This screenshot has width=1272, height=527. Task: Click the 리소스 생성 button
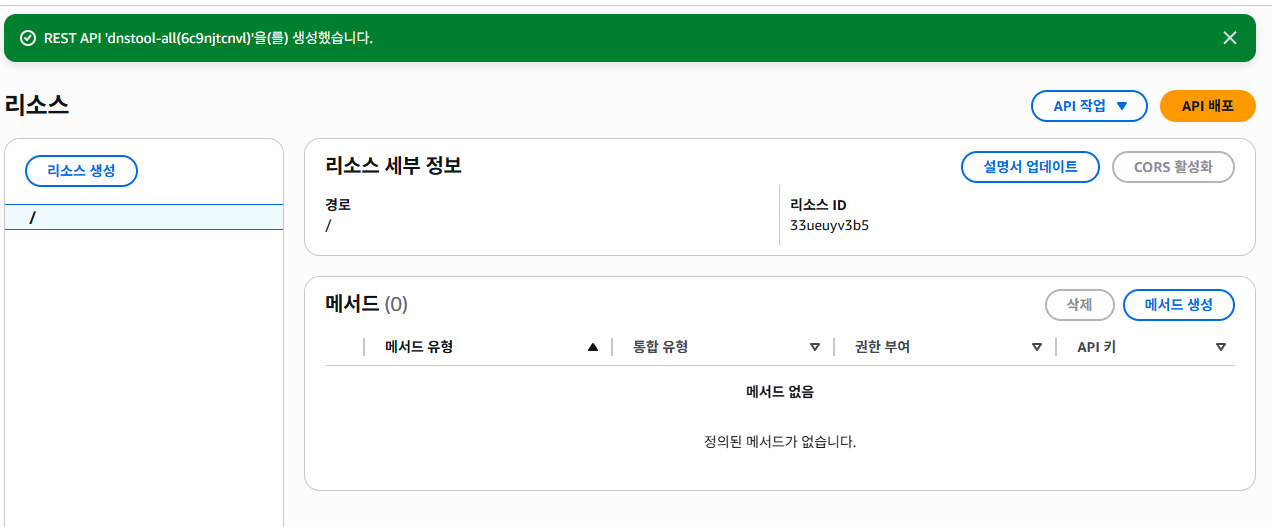pyautogui.click(x=81, y=171)
